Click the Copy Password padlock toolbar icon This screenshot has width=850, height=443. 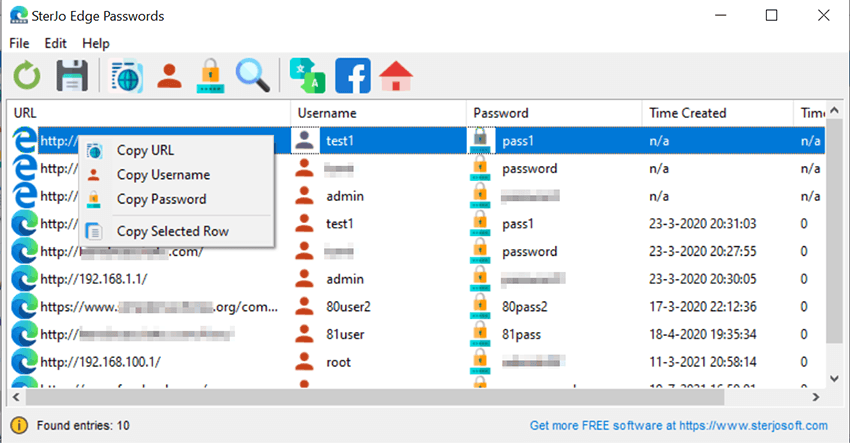(x=210, y=76)
